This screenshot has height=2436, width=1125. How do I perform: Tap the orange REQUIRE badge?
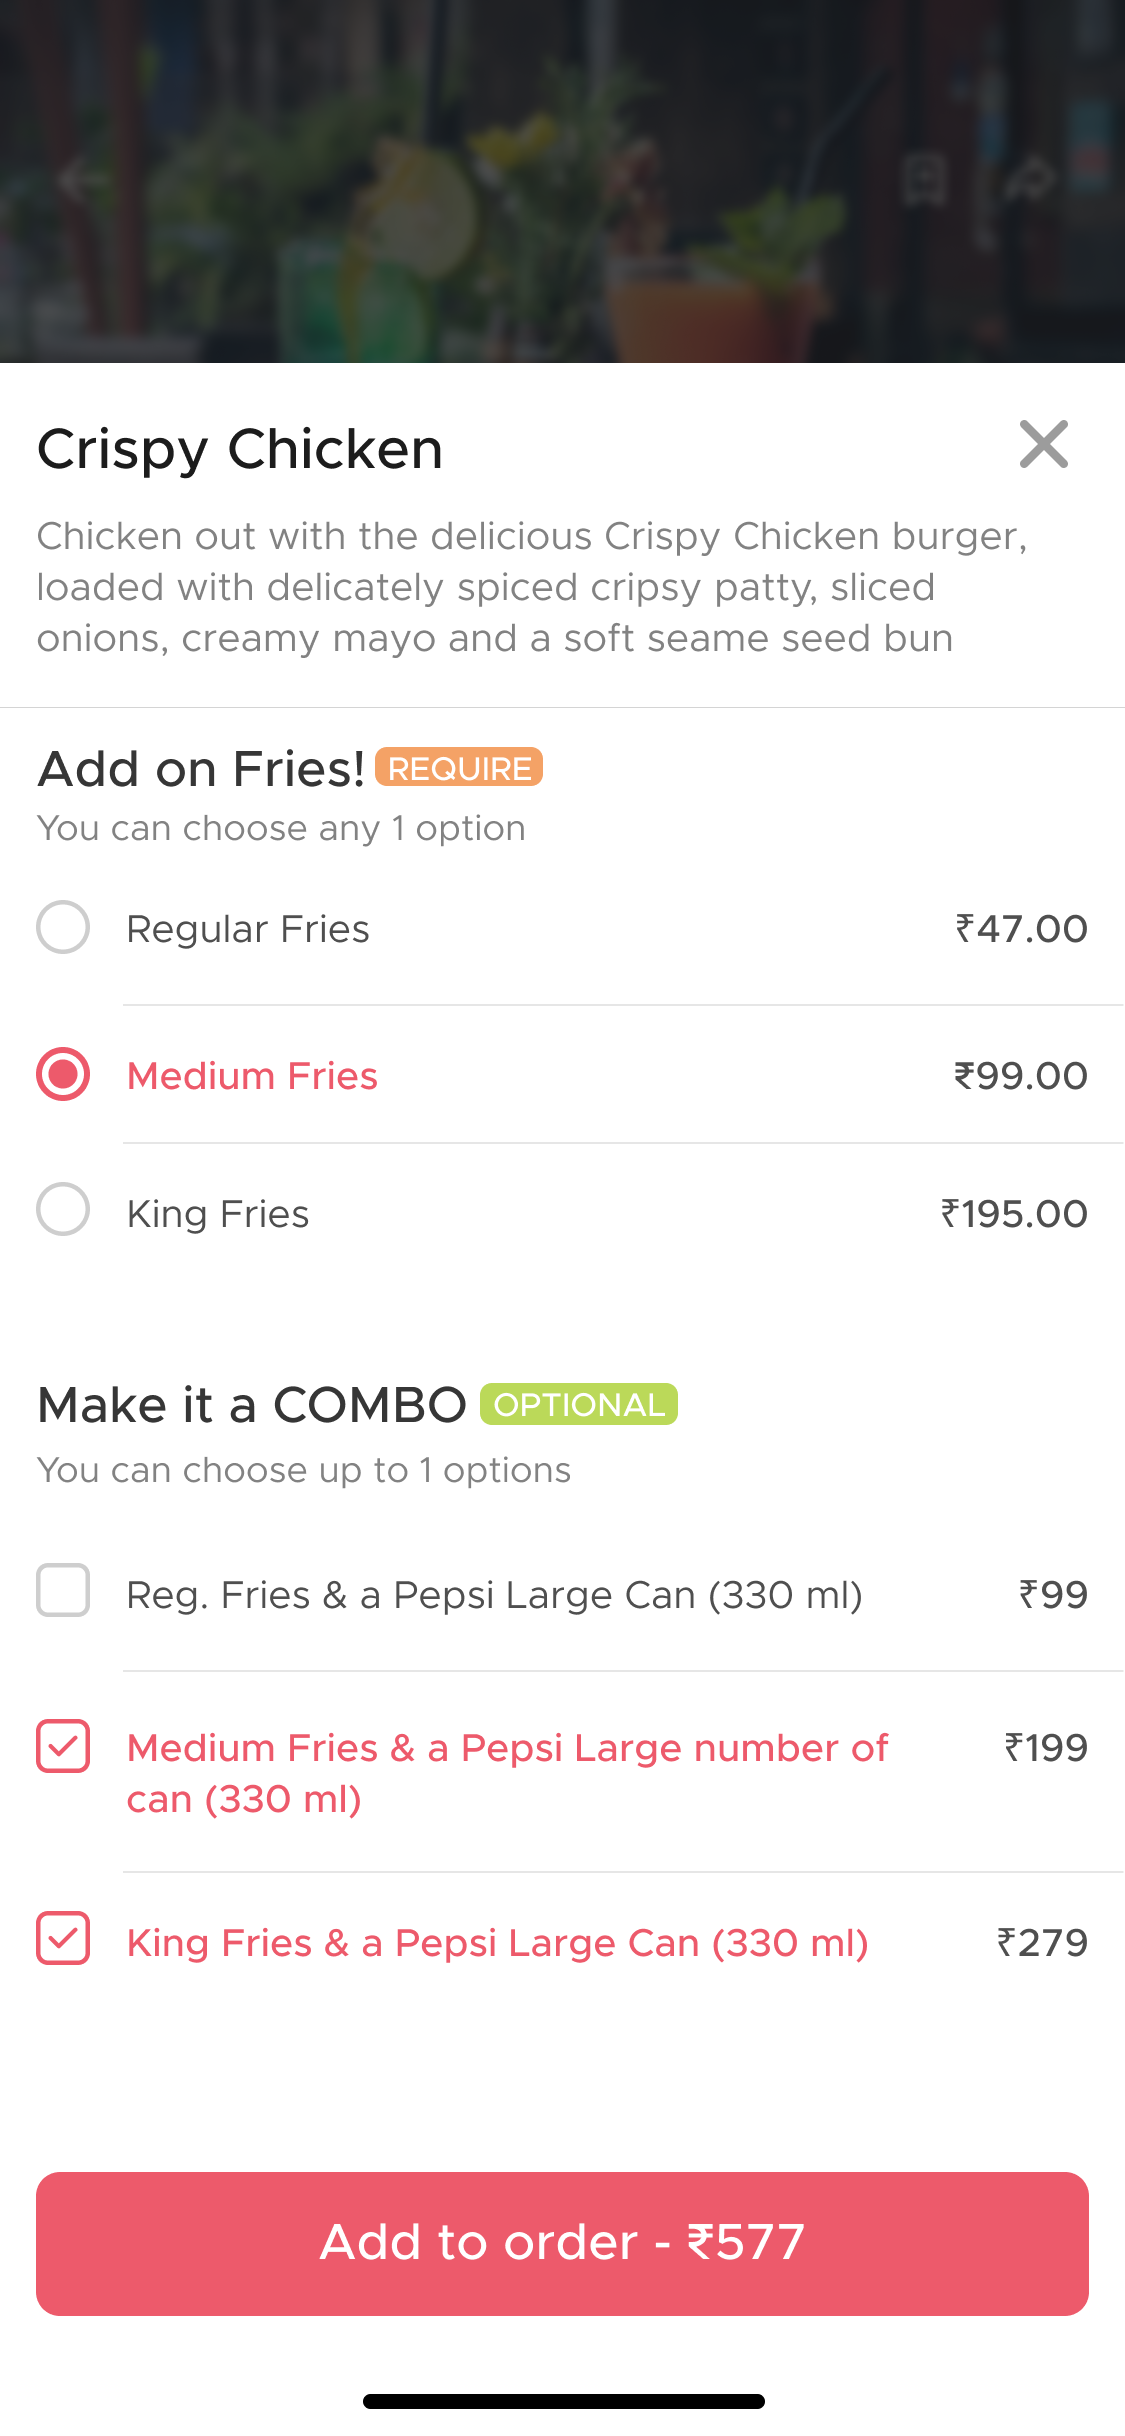point(459,768)
